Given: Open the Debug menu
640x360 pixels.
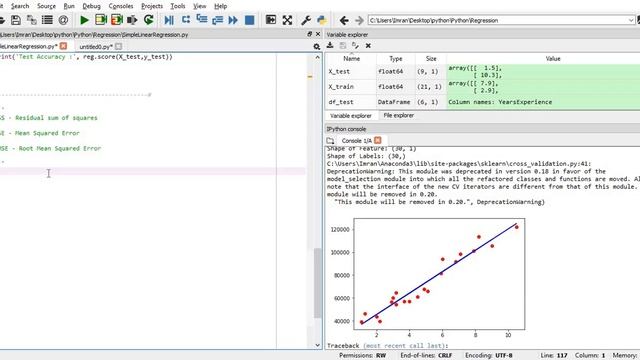Looking at the screenshot, I should 91,6.
